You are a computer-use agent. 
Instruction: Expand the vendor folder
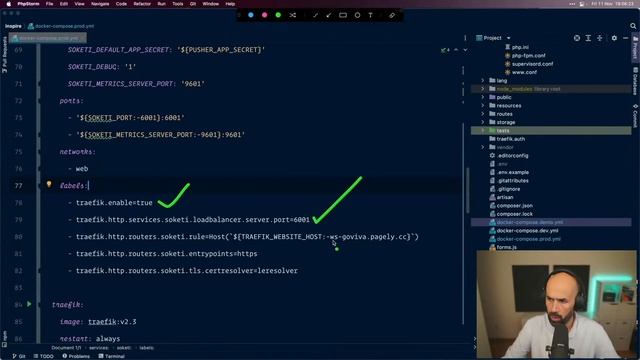482,147
